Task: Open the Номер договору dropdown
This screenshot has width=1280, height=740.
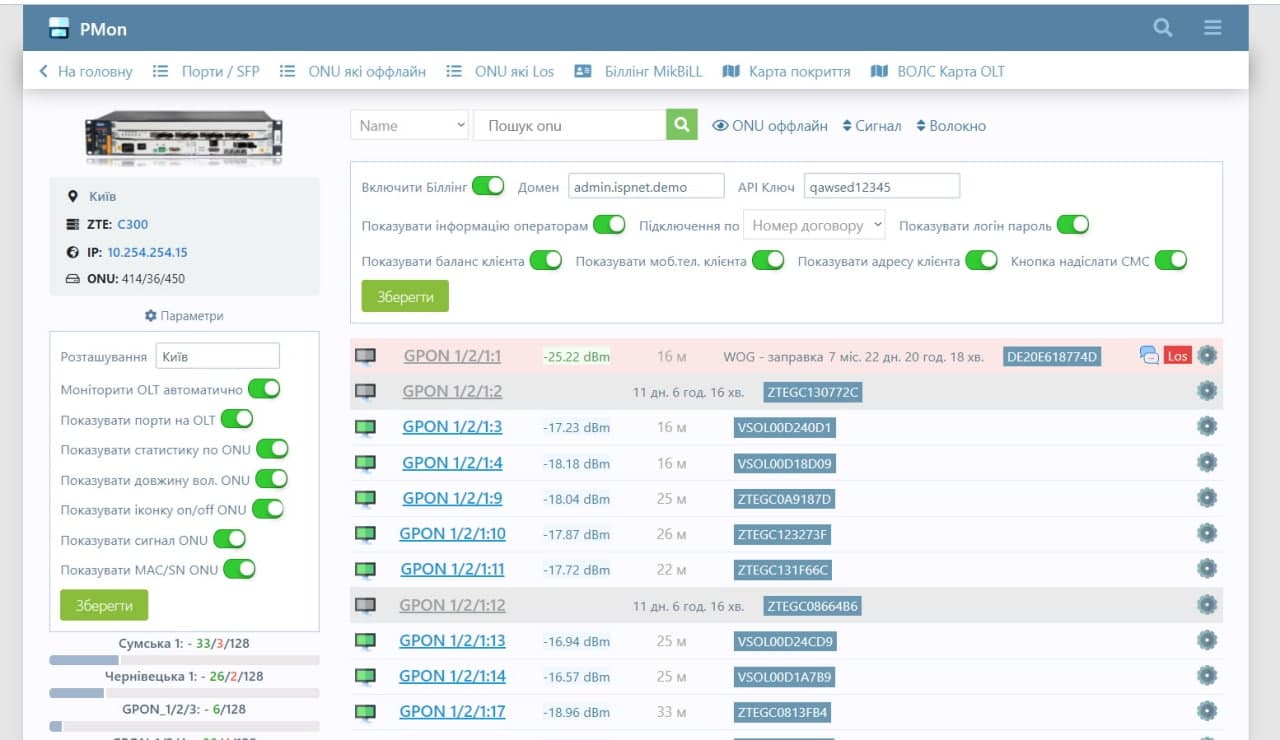Action: [814, 225]
